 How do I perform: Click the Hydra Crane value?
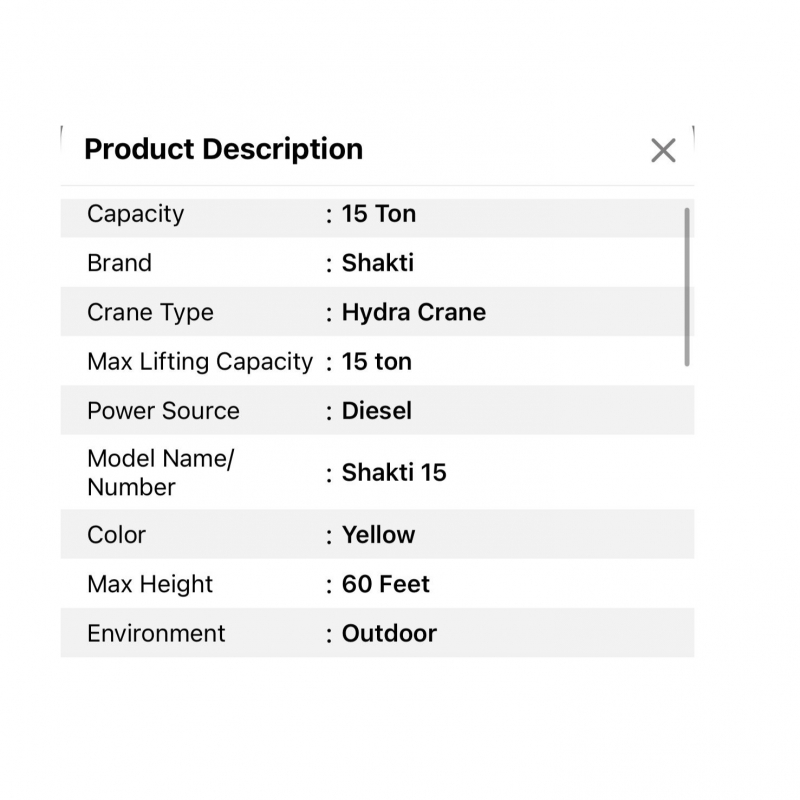click(414, 312)
